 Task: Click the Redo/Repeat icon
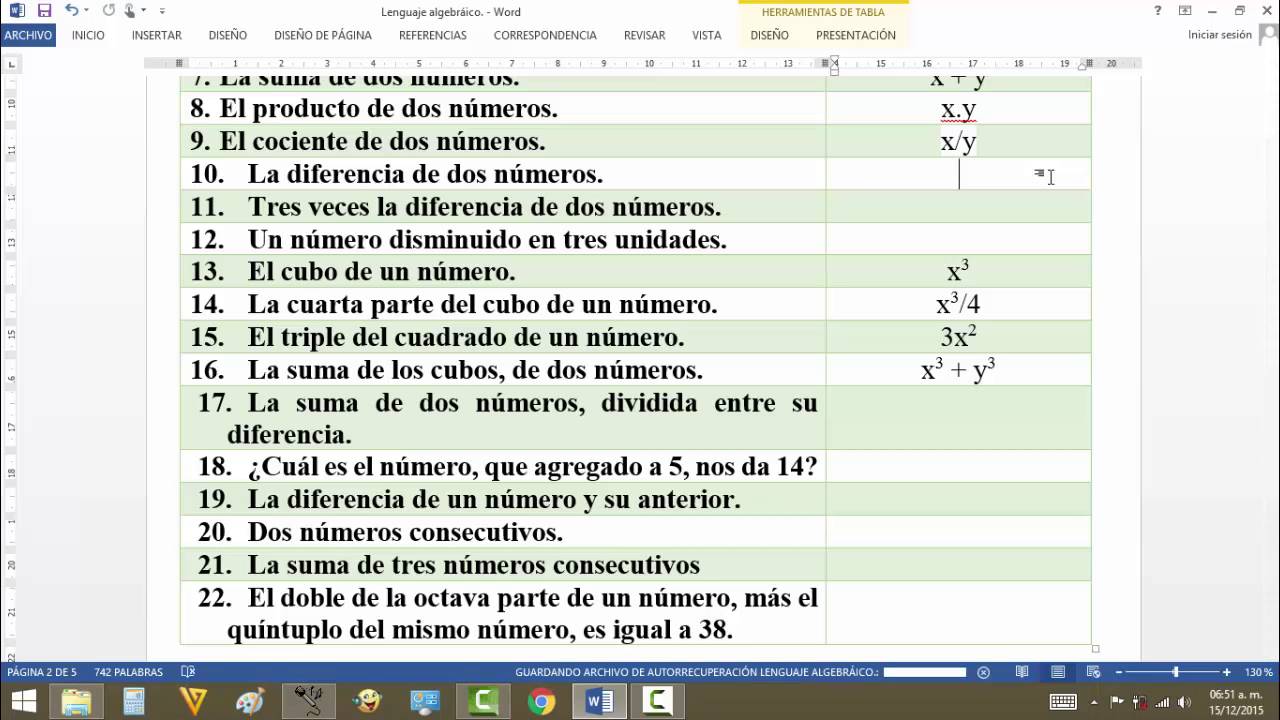108,11
